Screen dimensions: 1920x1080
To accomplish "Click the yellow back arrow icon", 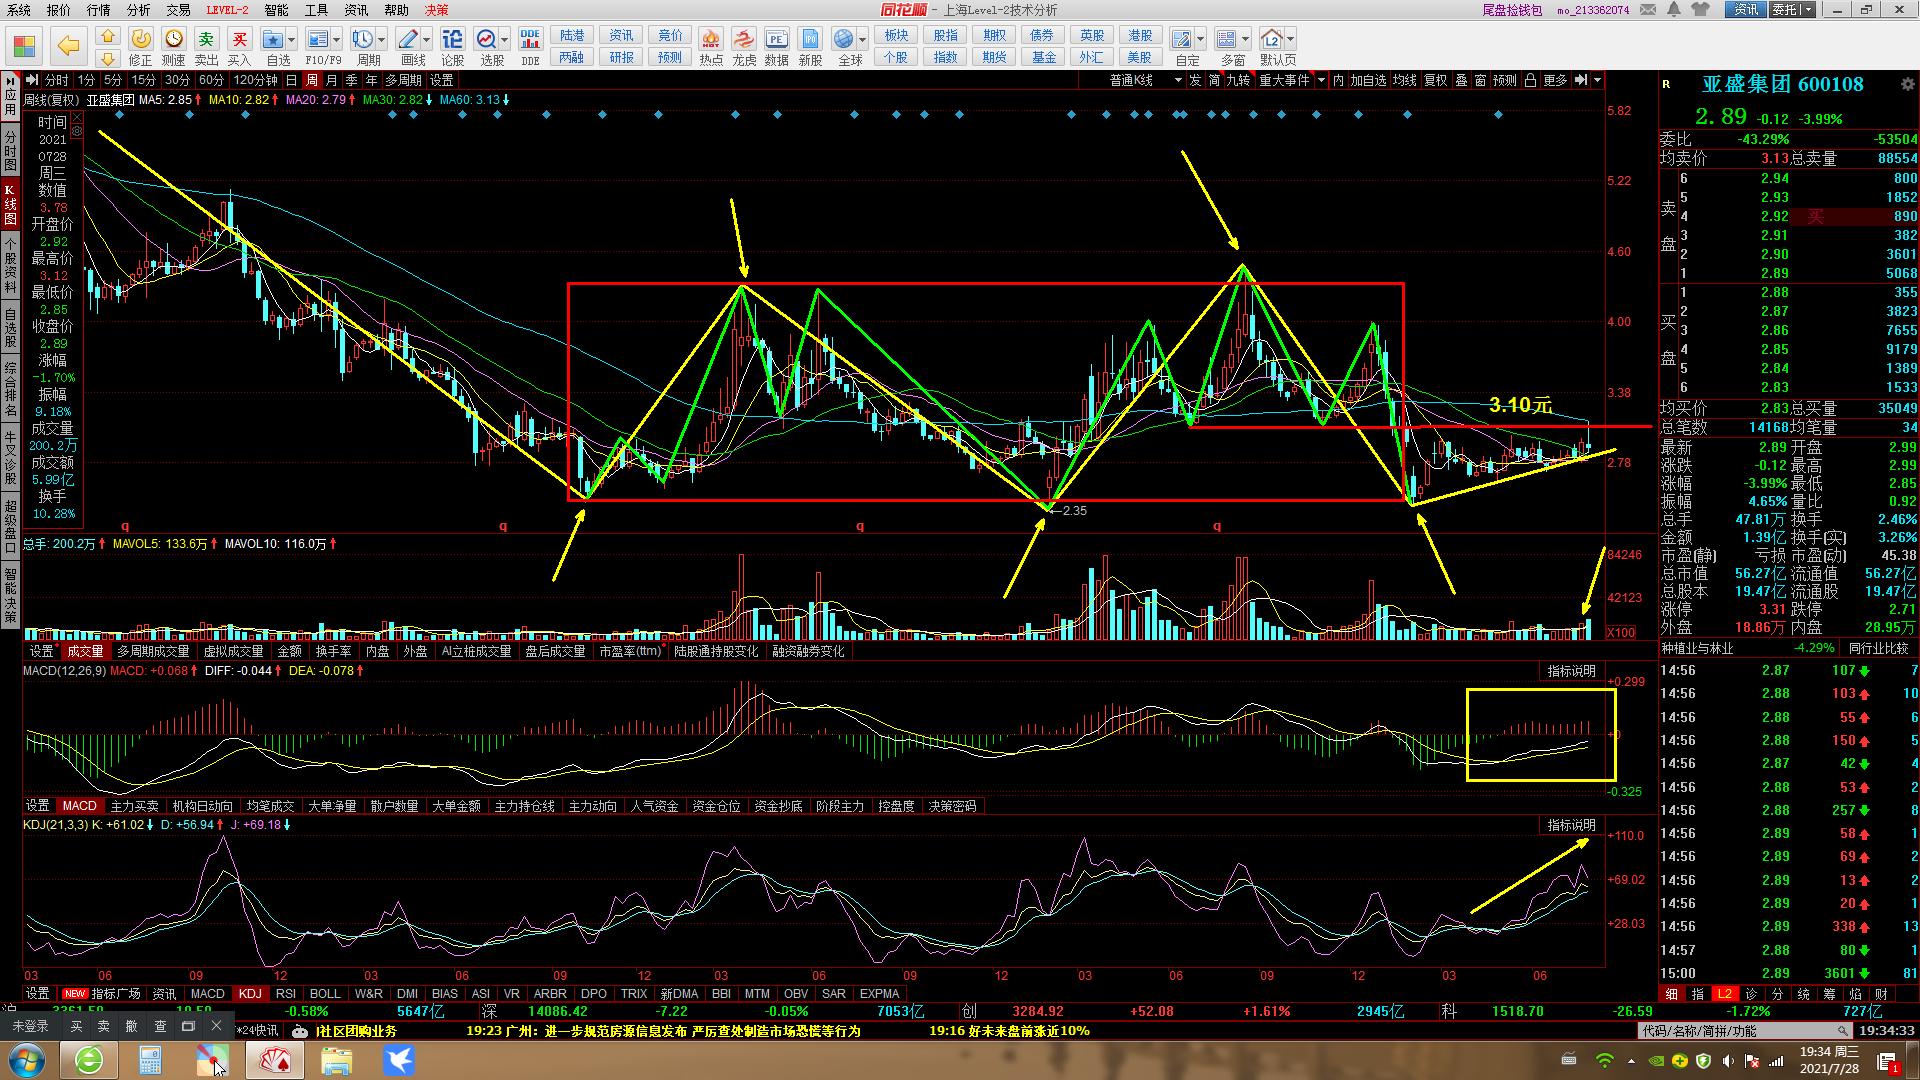I will 68,45.
